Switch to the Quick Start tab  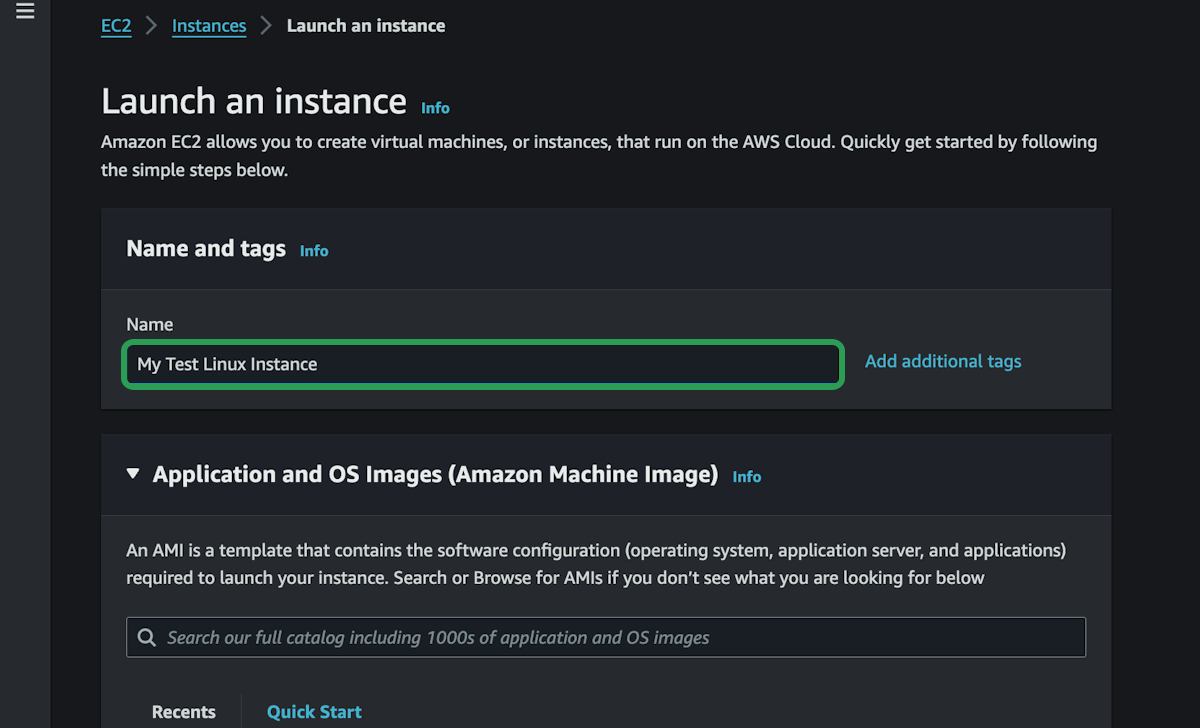tap(314, 712)
